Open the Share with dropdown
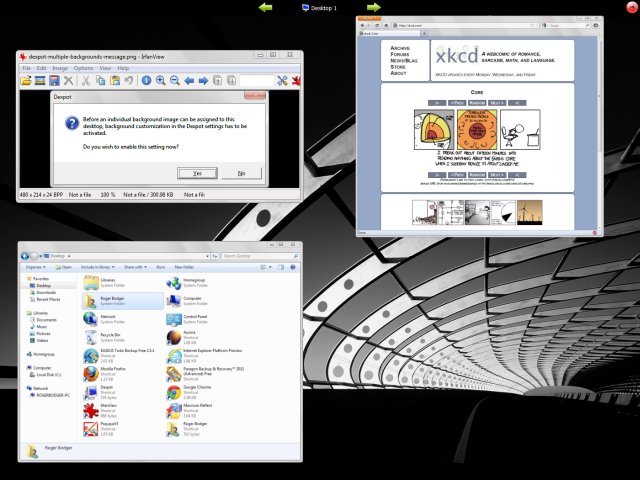 coord(134,267)
